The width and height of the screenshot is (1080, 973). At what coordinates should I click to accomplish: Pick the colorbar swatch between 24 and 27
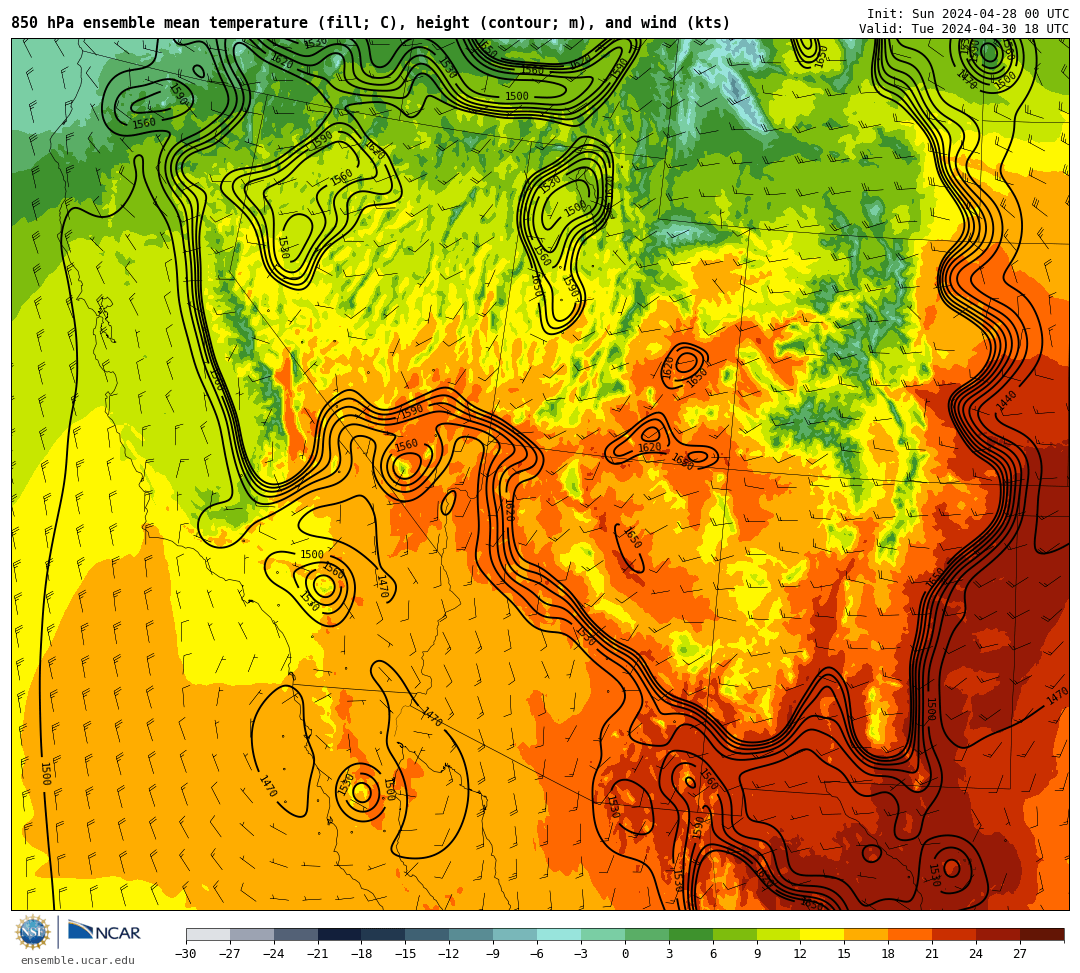point(998,934)
